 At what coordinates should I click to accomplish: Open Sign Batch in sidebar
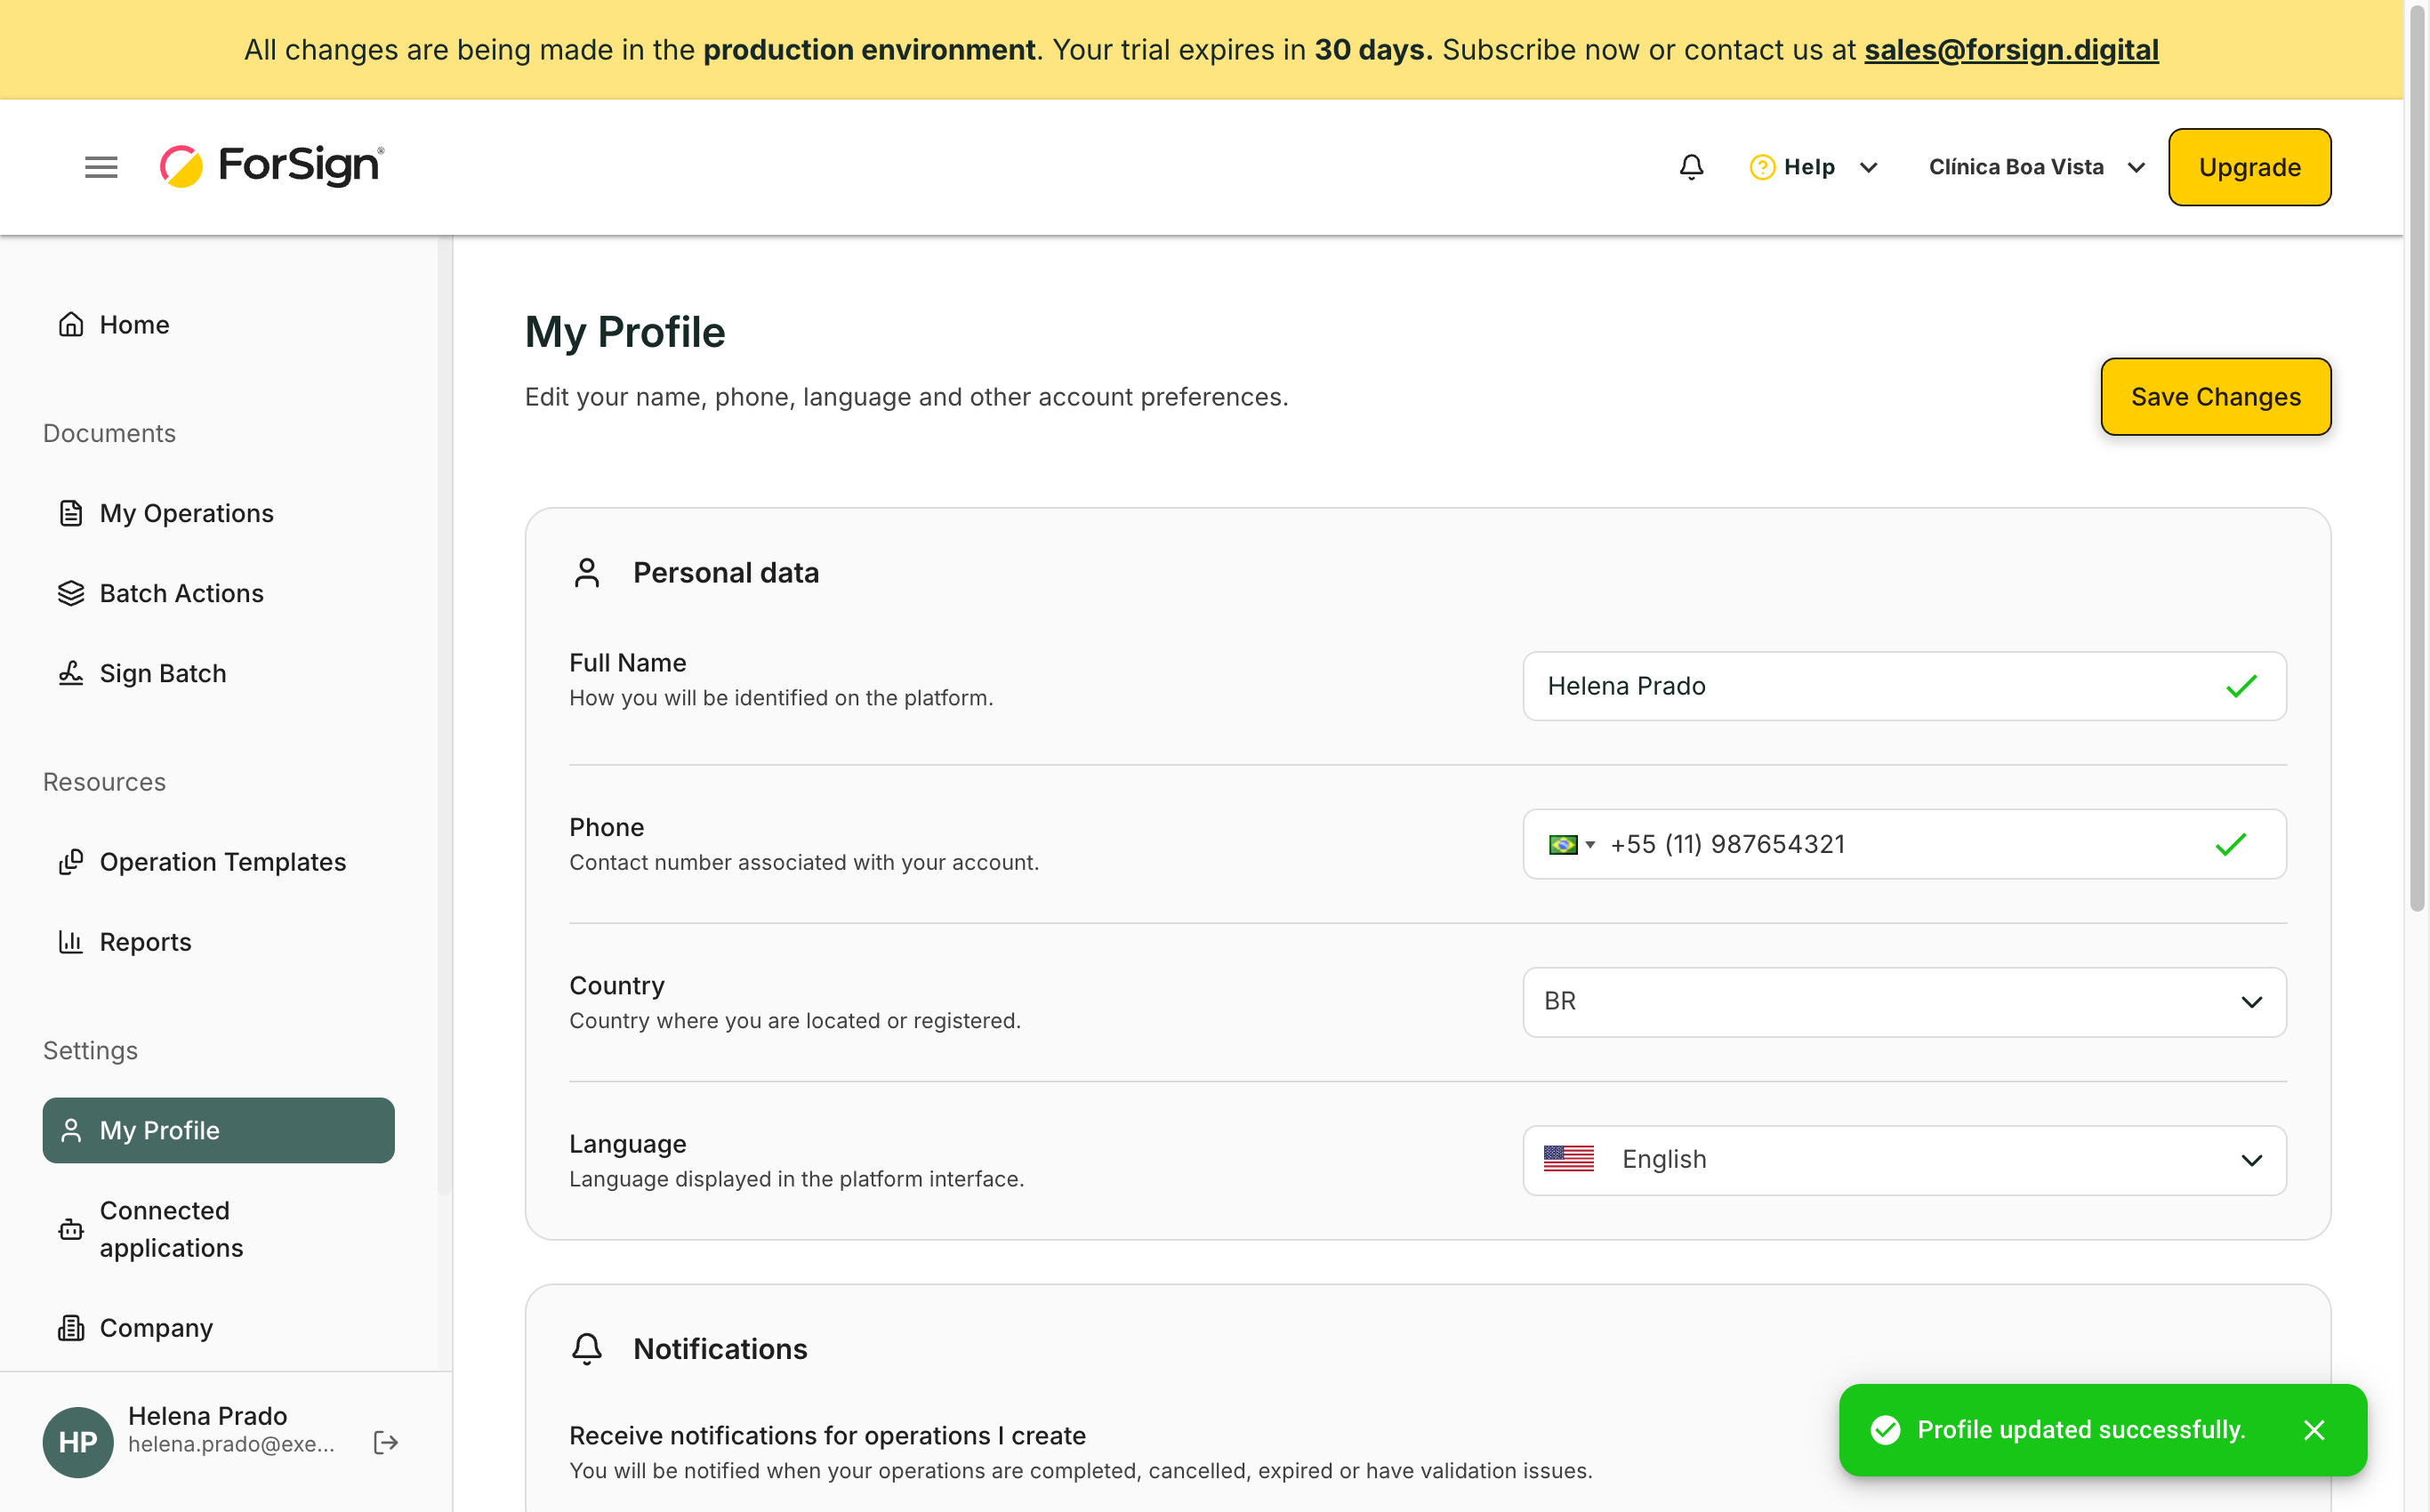point(218,673)
